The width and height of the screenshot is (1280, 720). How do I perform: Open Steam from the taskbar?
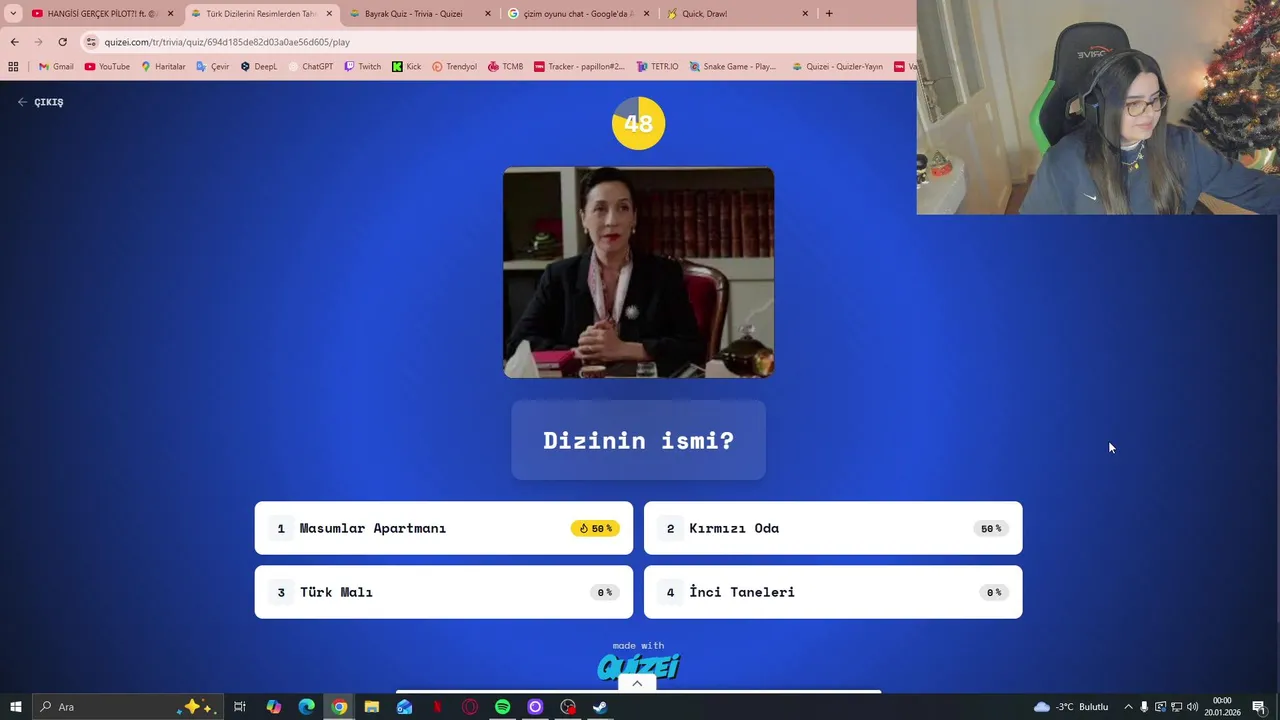click(600, 707)
